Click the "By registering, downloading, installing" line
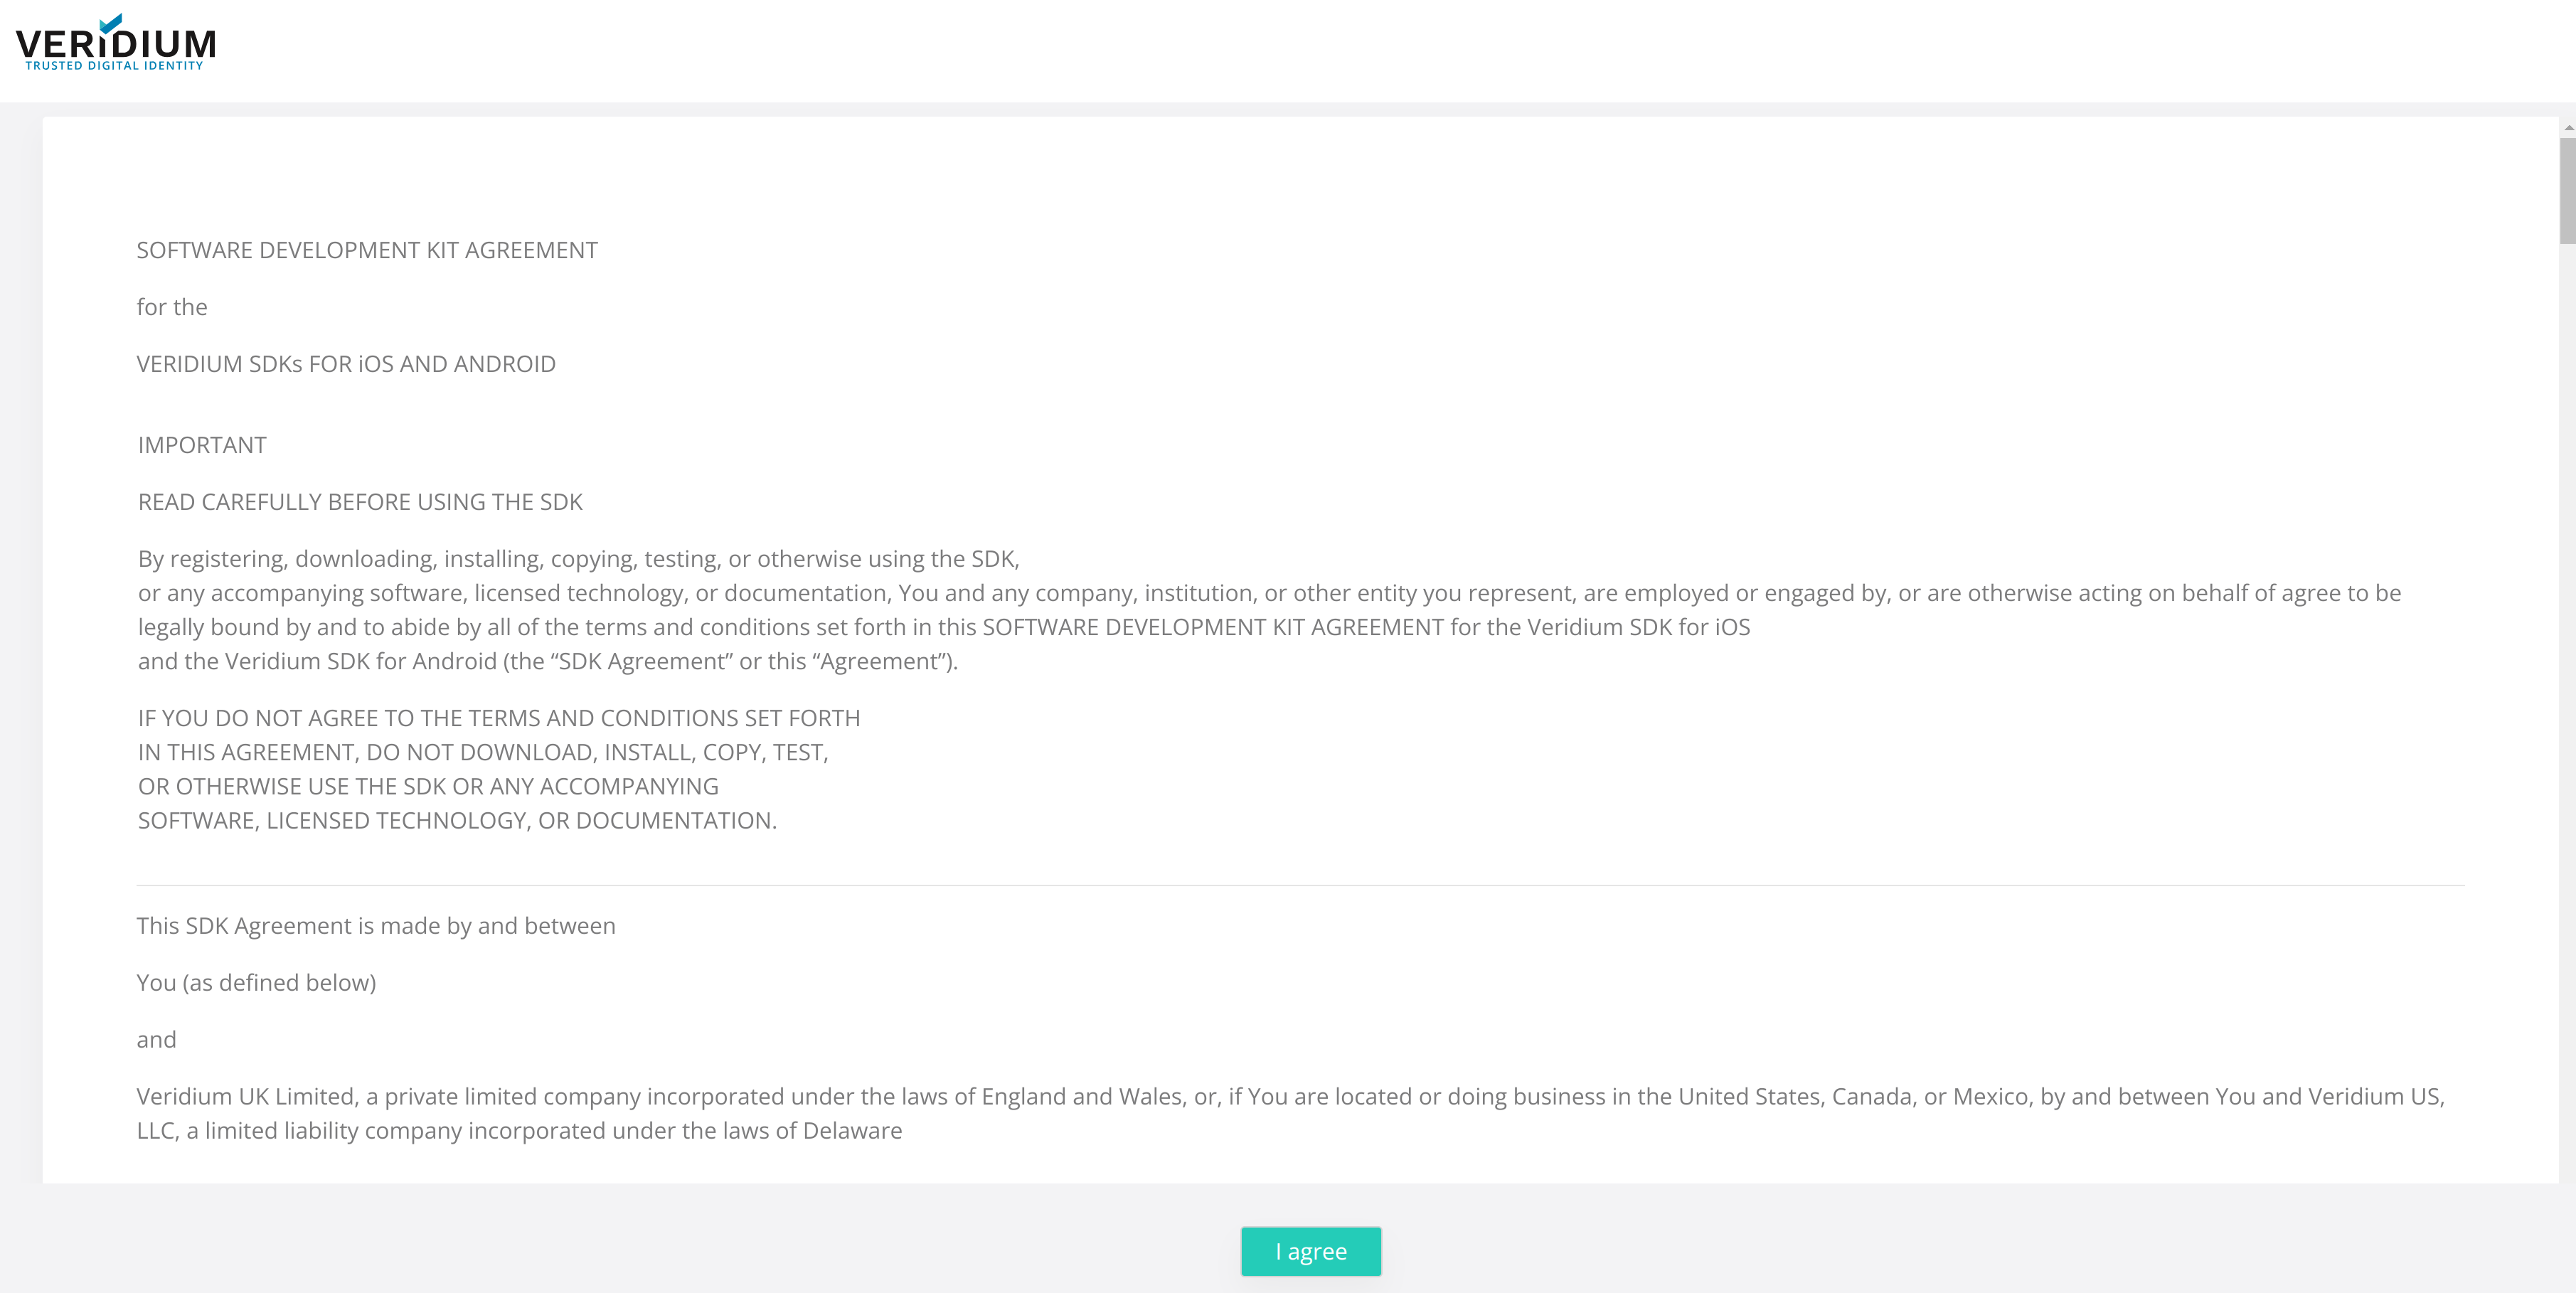 (x=578, y=559)
